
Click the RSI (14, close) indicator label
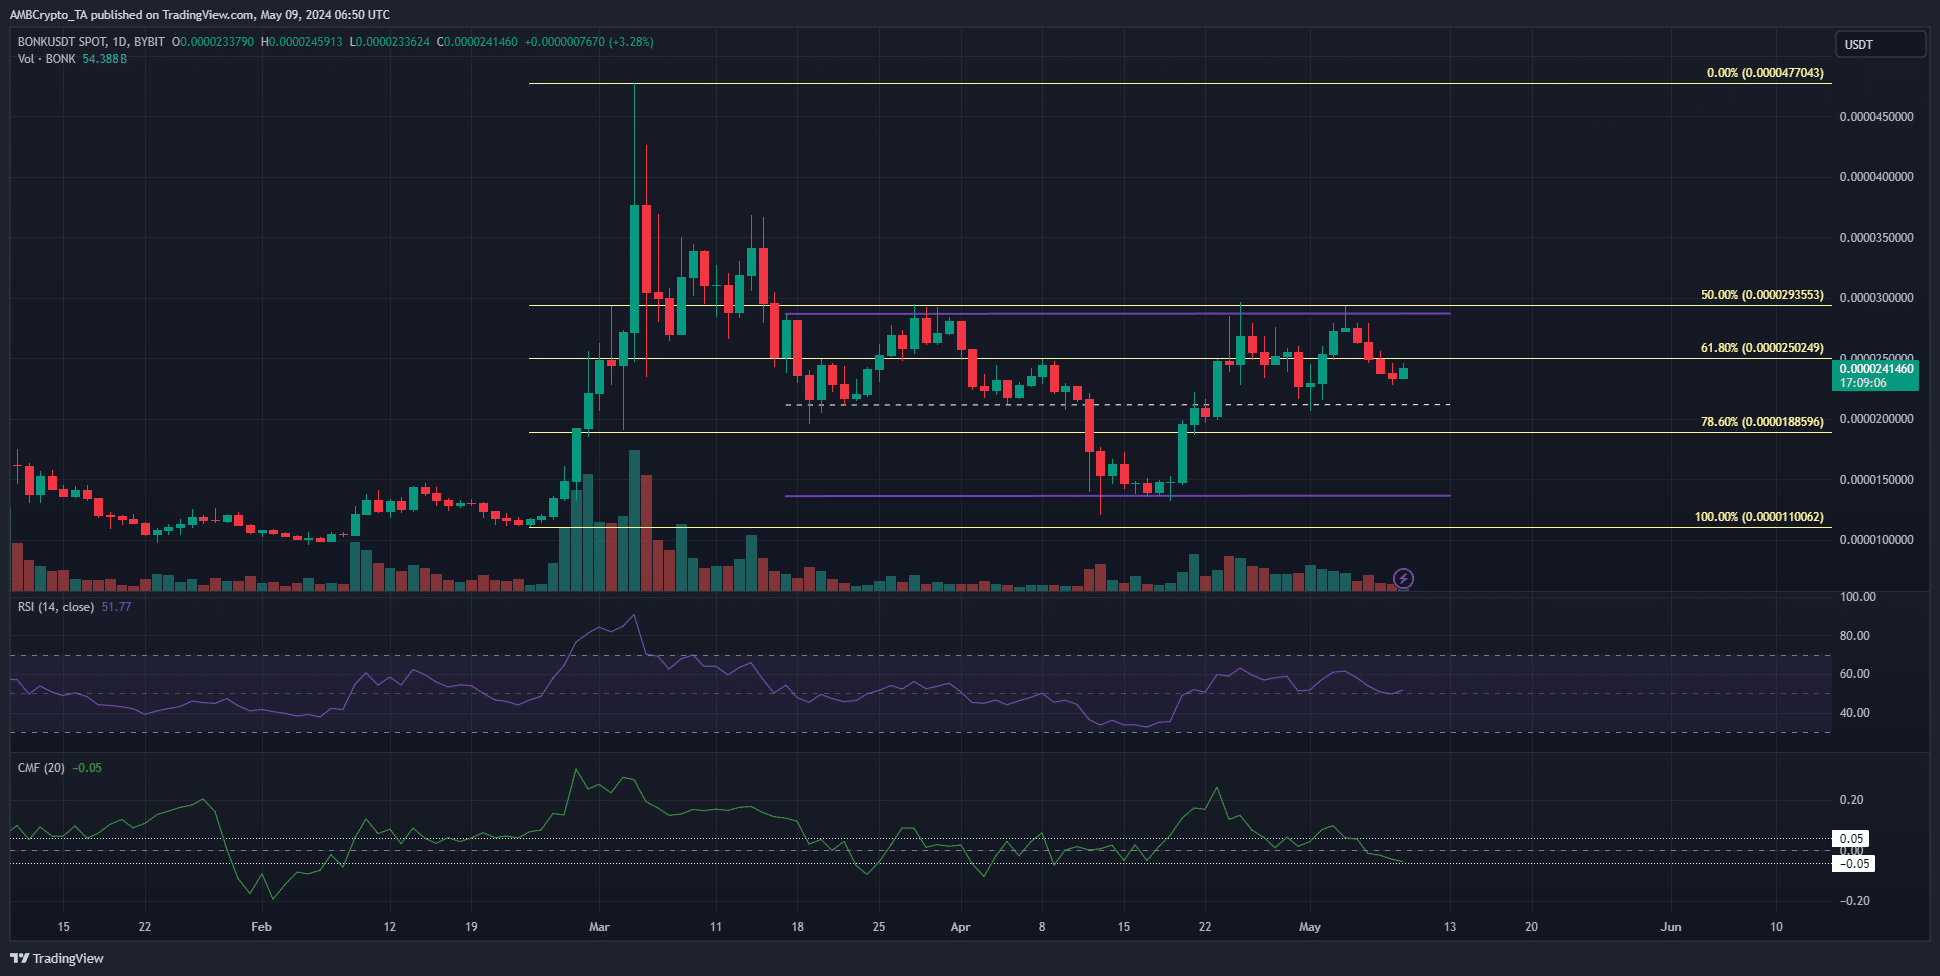coord(56,607)
